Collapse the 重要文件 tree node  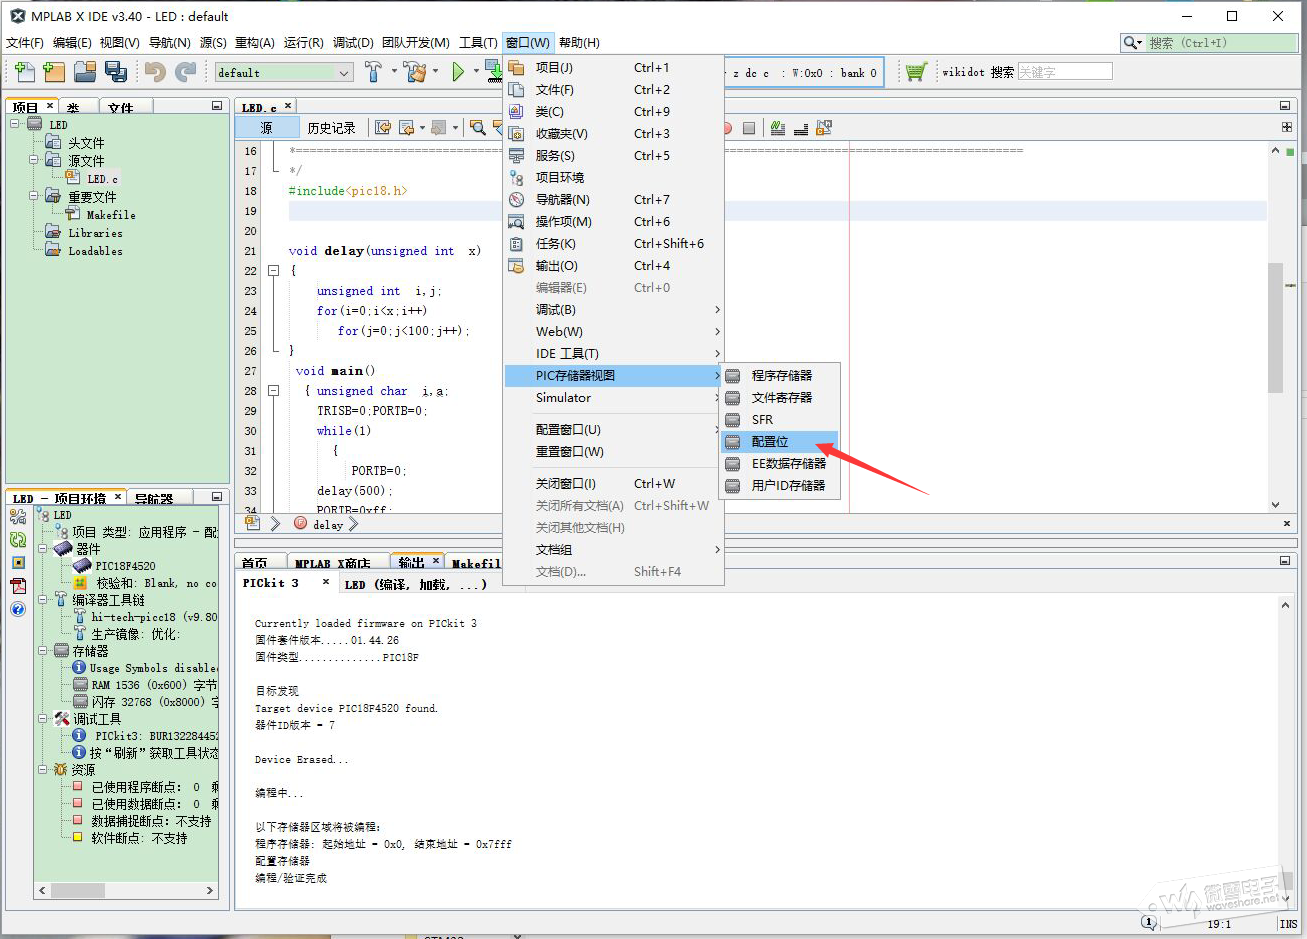coord(35,197)
